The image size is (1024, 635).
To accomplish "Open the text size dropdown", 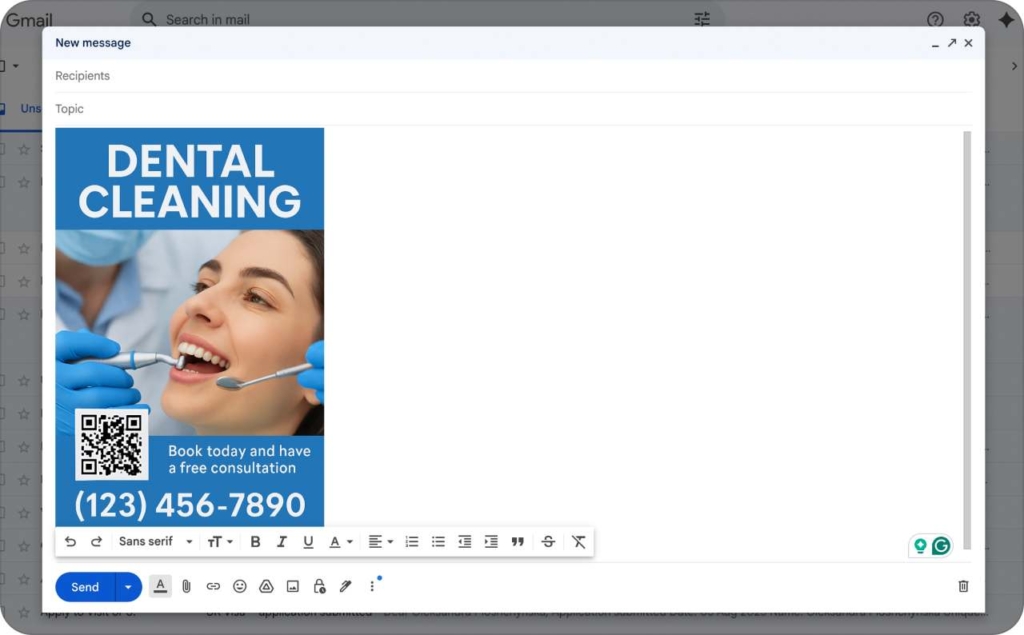I will click(x=219, y=541).
